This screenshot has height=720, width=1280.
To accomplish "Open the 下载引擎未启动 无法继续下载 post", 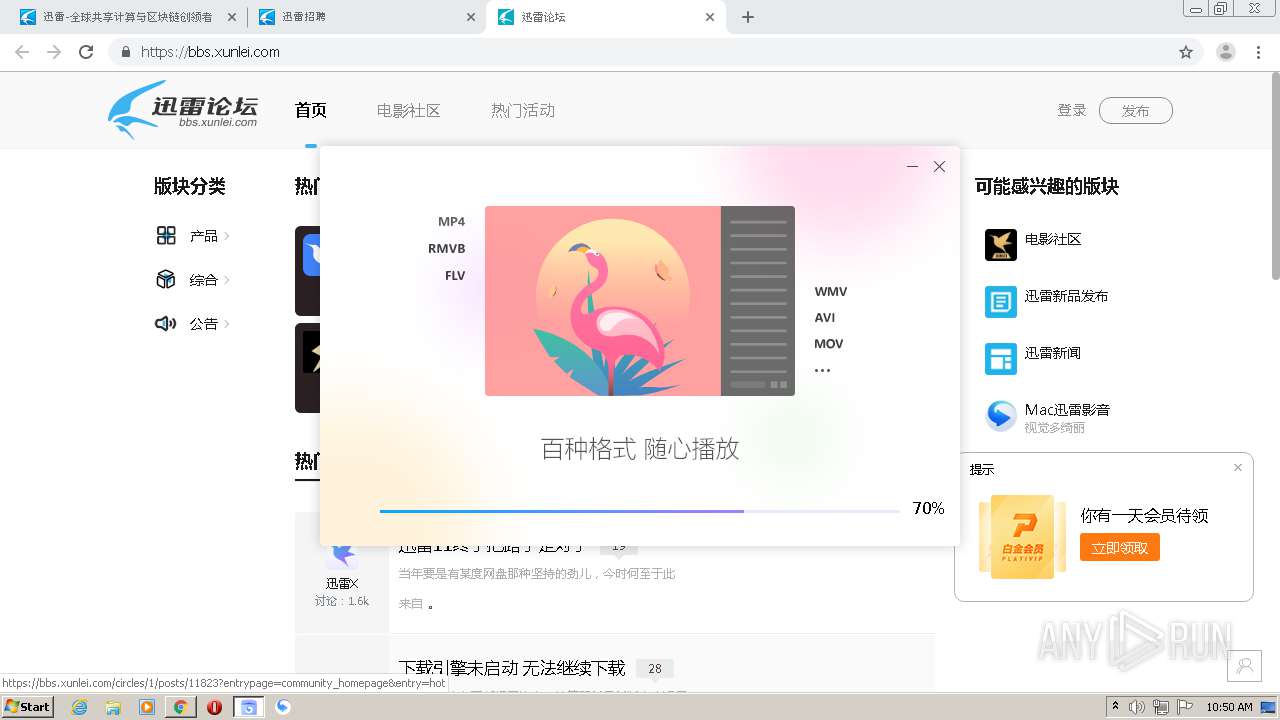I will tap(512, 667).
